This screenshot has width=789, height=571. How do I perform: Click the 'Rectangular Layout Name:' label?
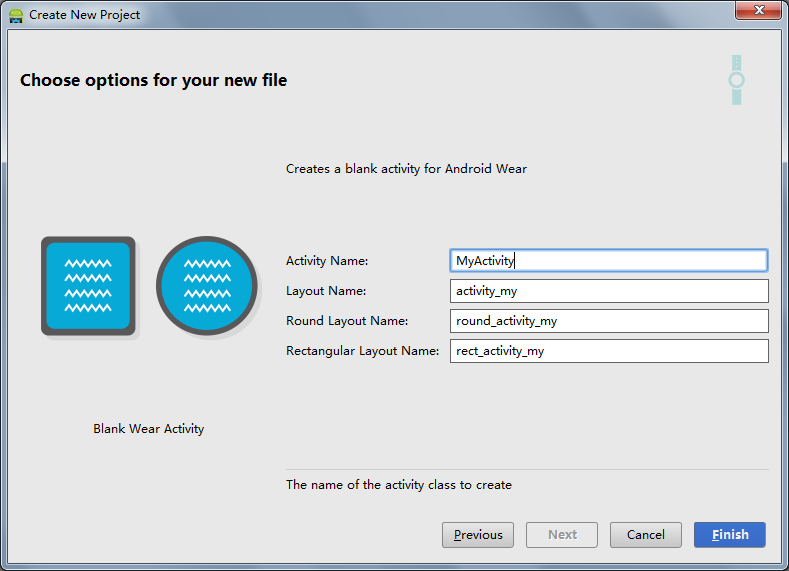pos(362,351)
